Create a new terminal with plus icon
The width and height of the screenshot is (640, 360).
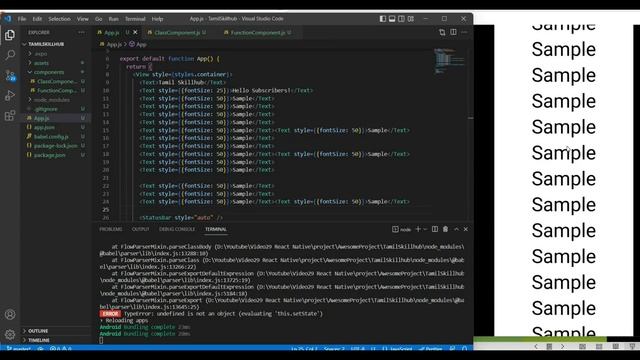coord(418,229)
